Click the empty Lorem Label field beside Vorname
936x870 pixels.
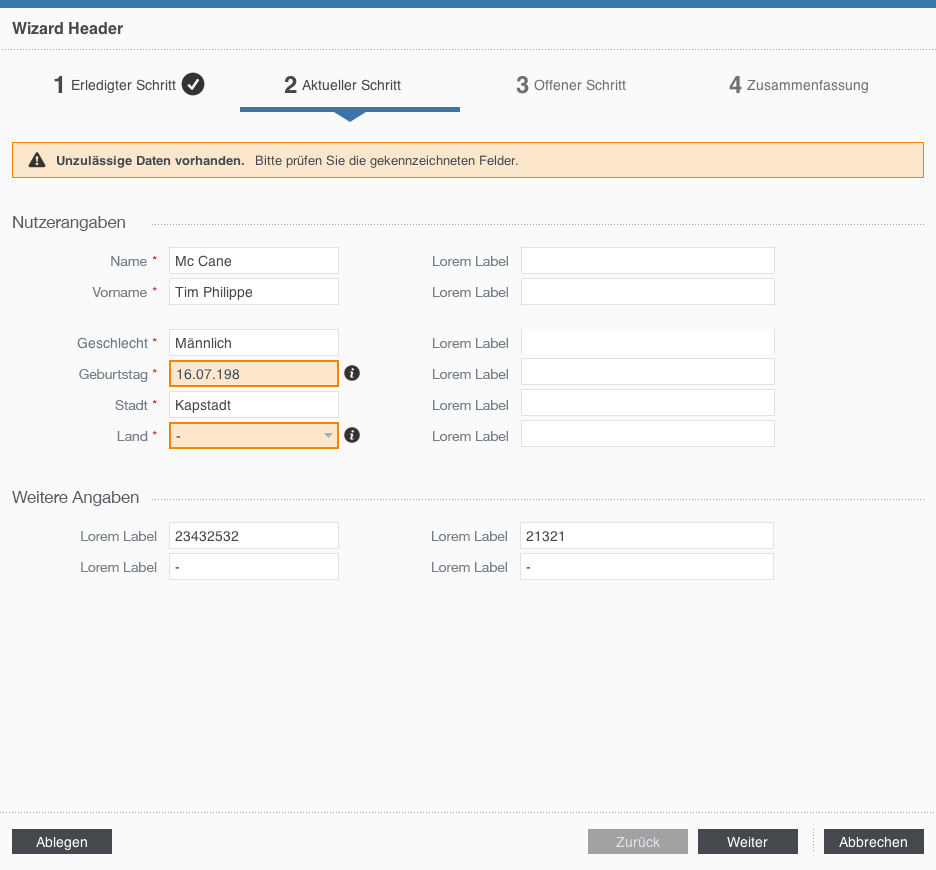point(648,292)
